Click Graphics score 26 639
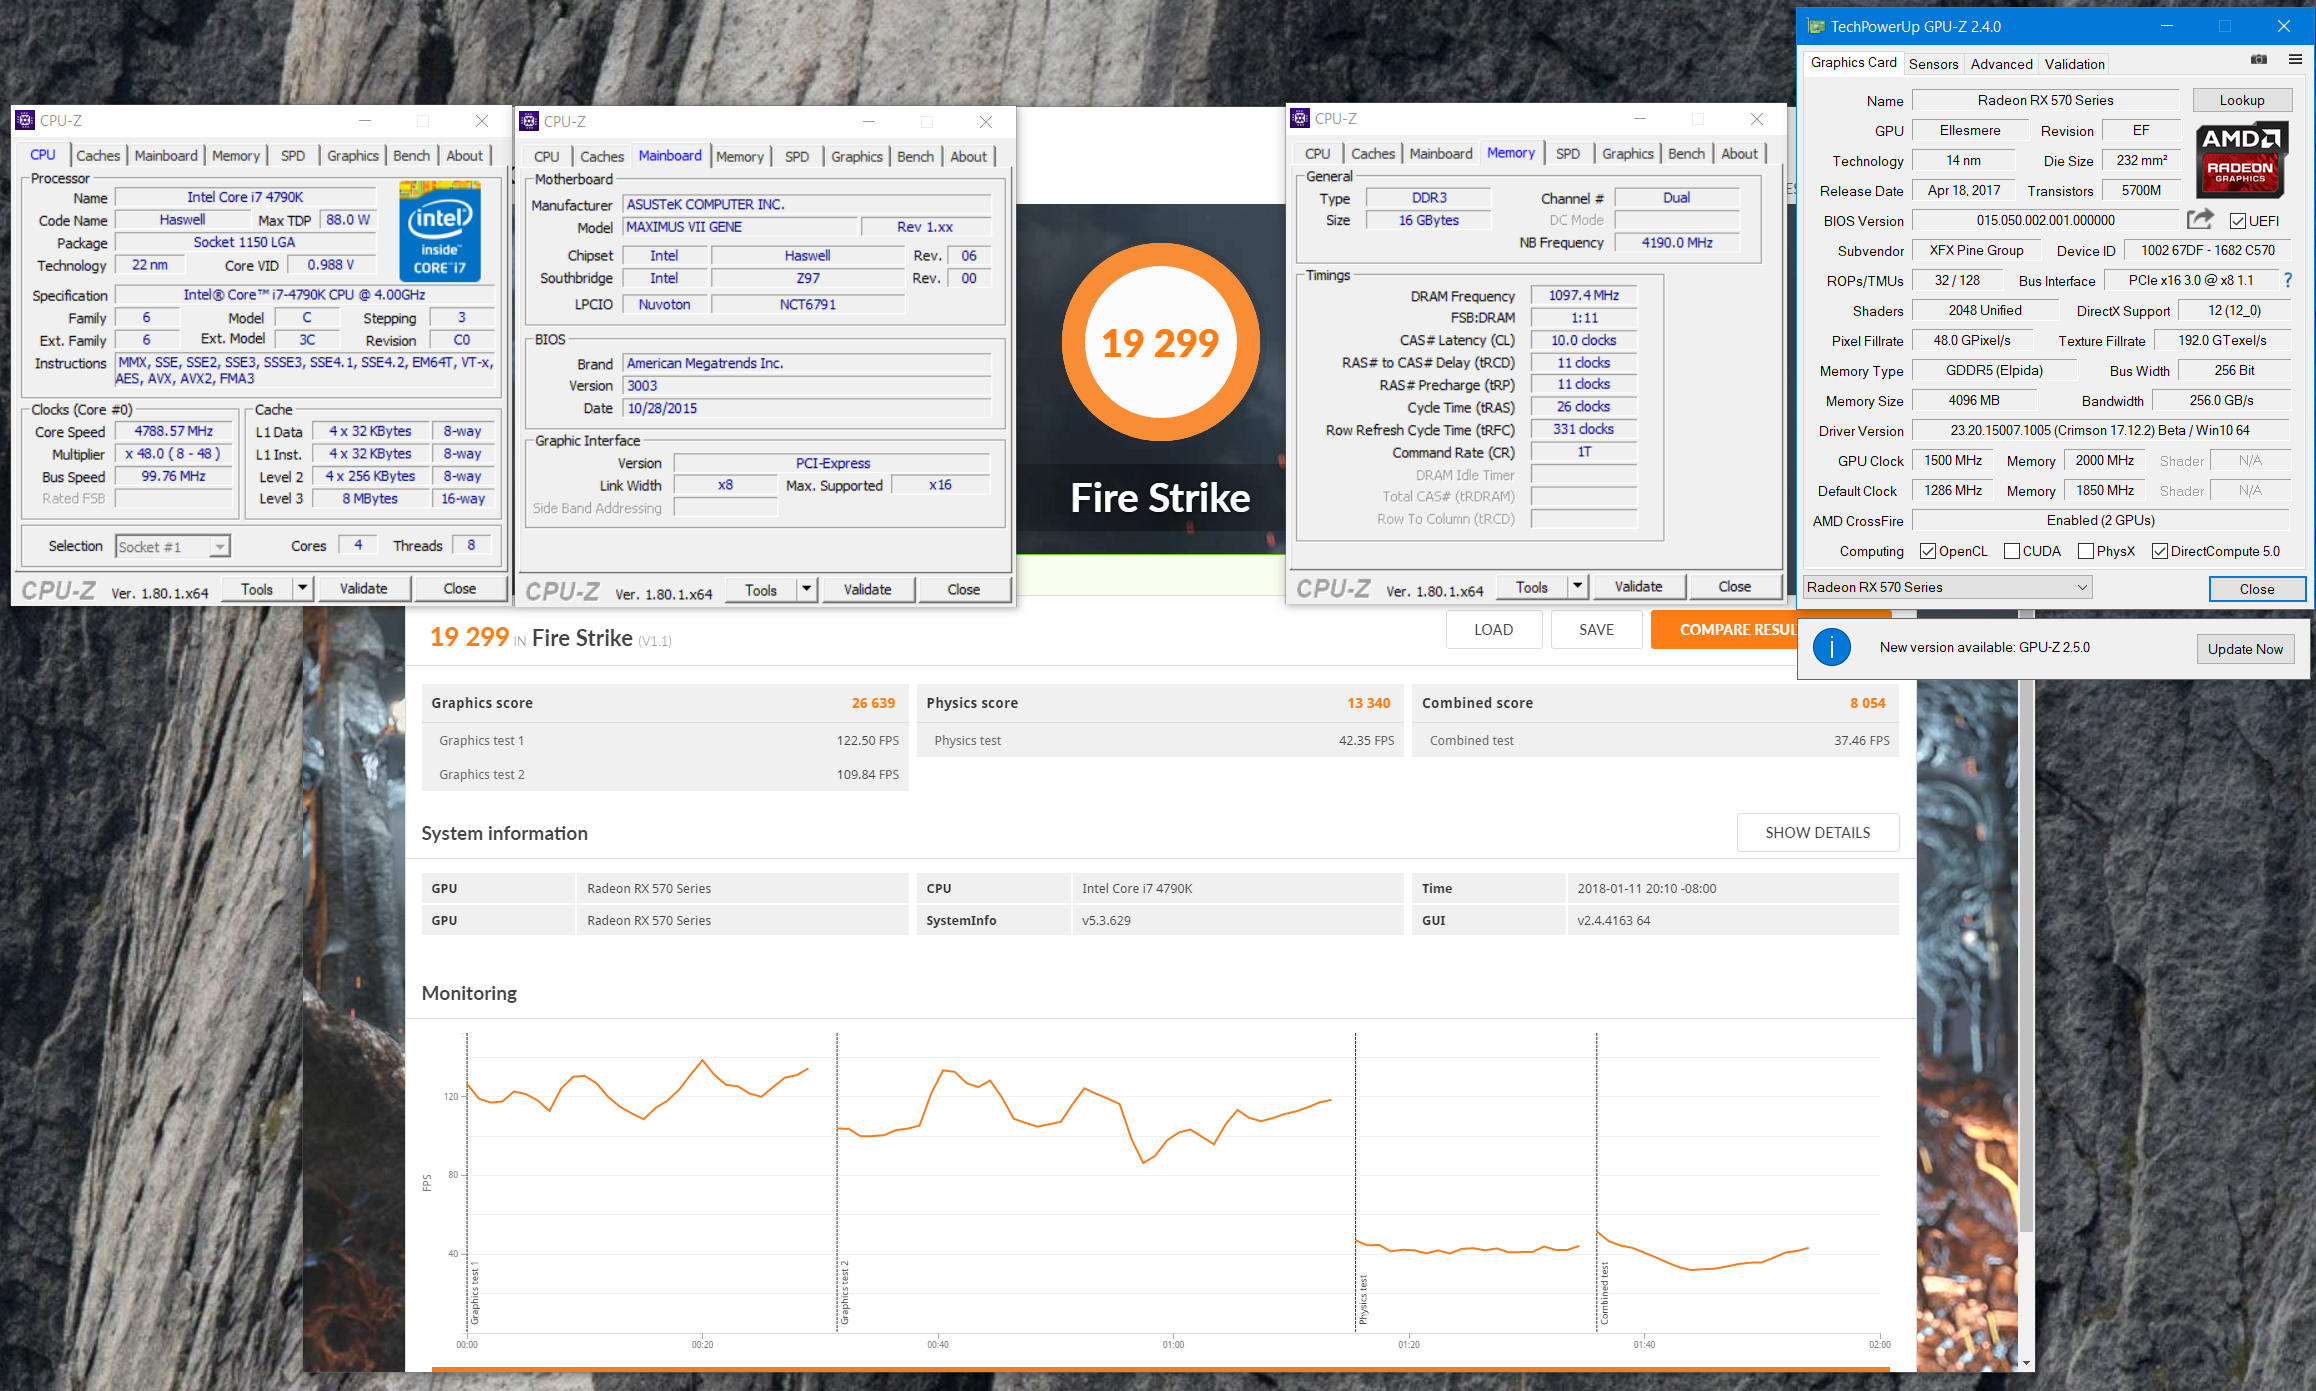This screenshot has height=1391, width=2316. coord(873,703)
